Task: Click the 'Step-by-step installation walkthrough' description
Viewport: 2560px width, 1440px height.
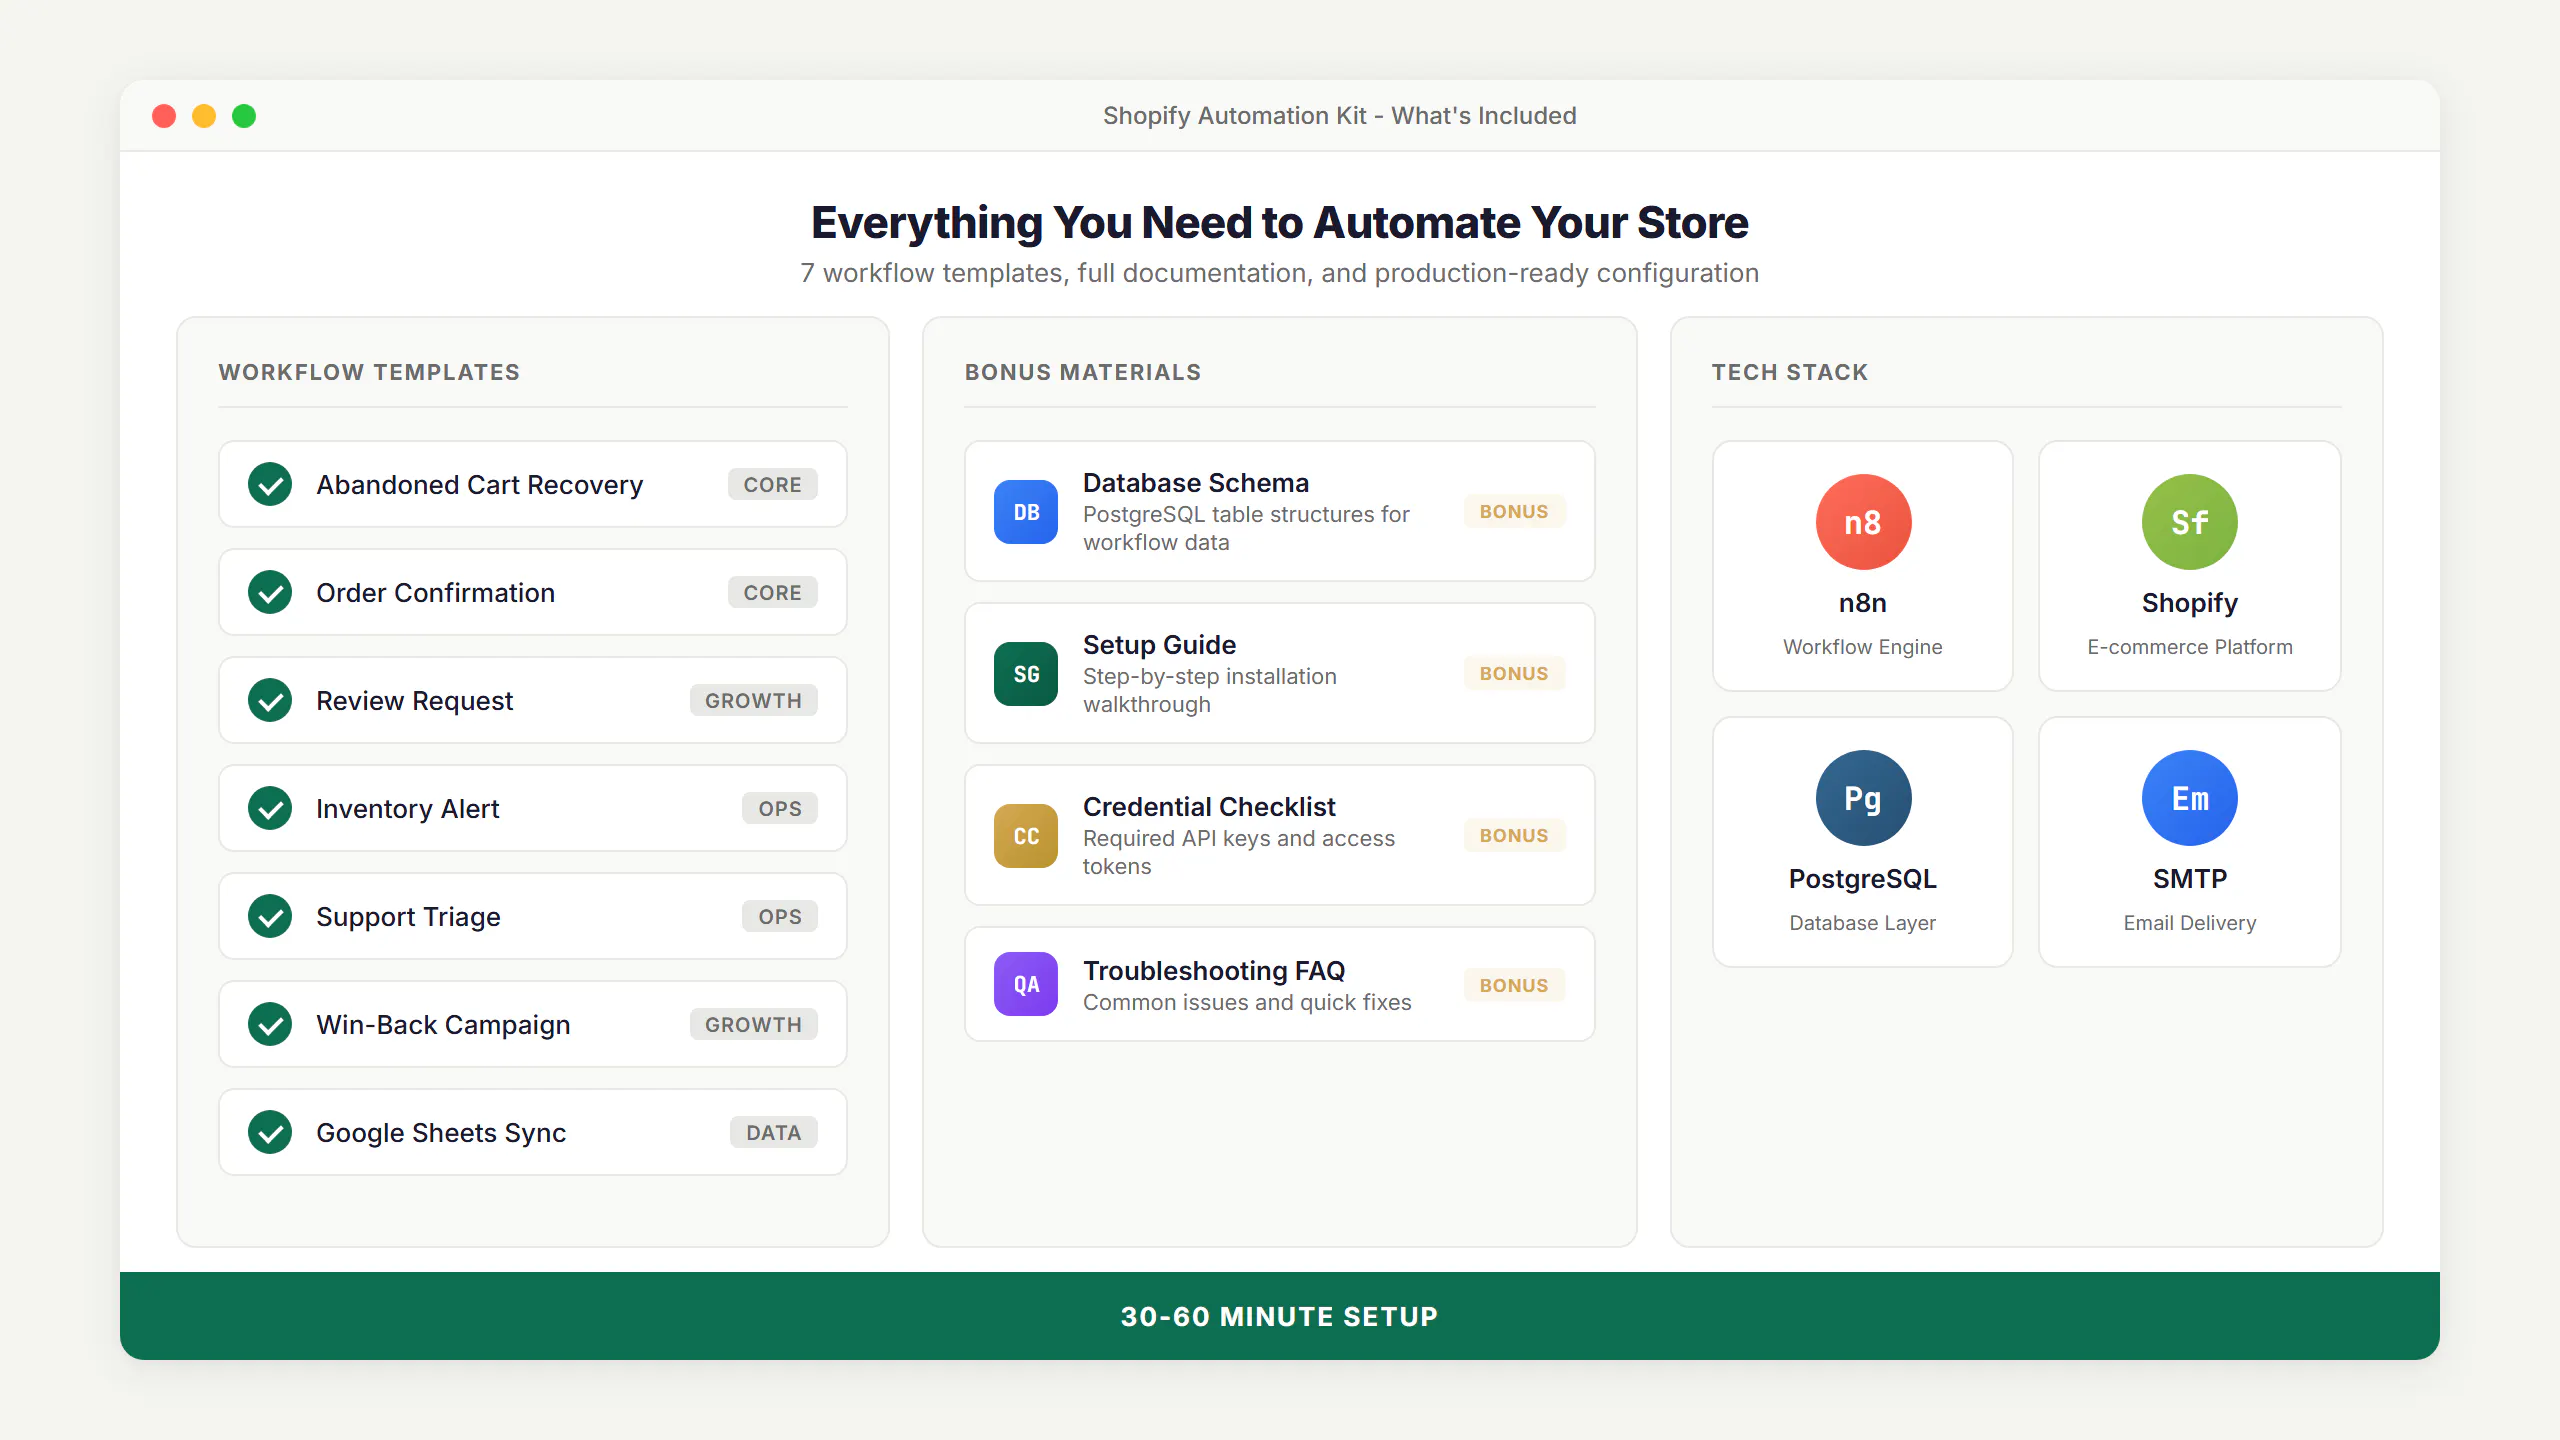Action: 1210,690
